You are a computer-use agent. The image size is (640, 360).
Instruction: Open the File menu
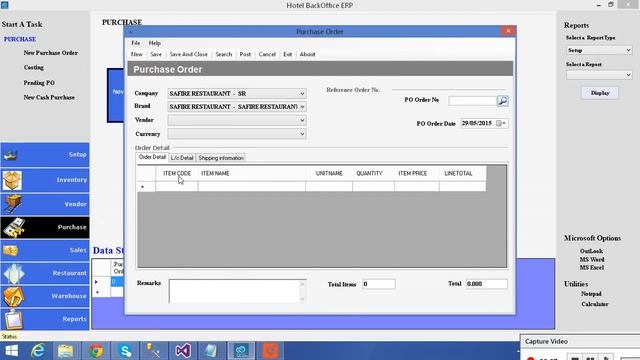click(x=136, y=43)
